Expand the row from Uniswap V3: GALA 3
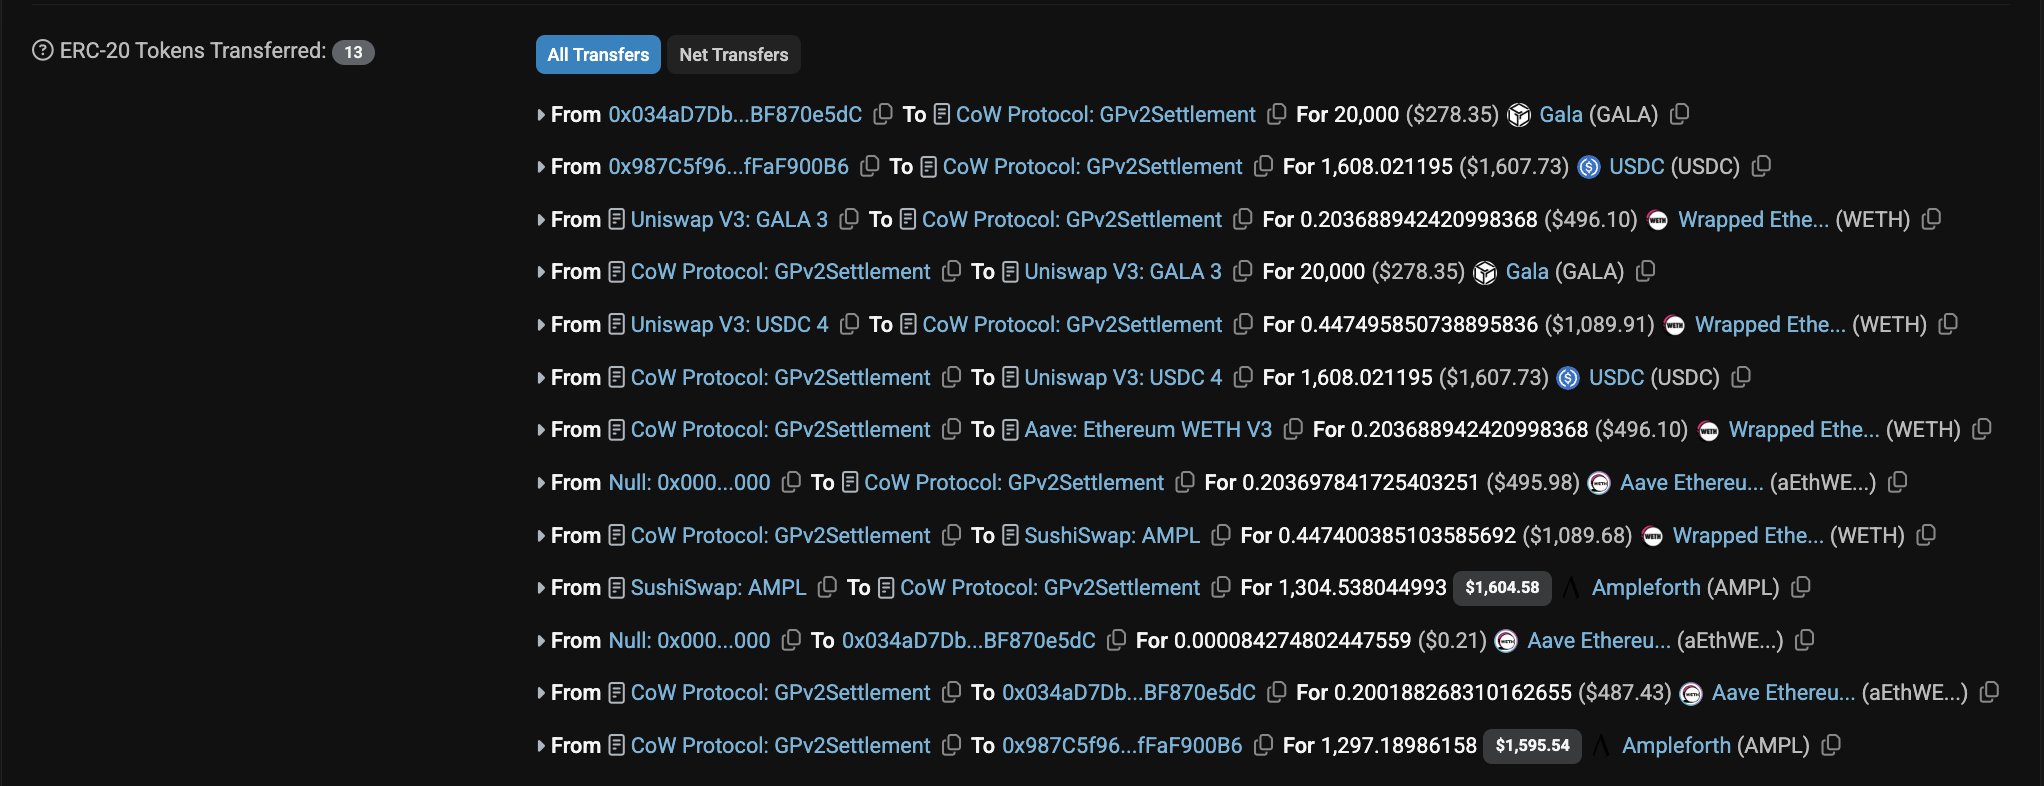This screenshot has height=786, width=2044. click(541, 220)
